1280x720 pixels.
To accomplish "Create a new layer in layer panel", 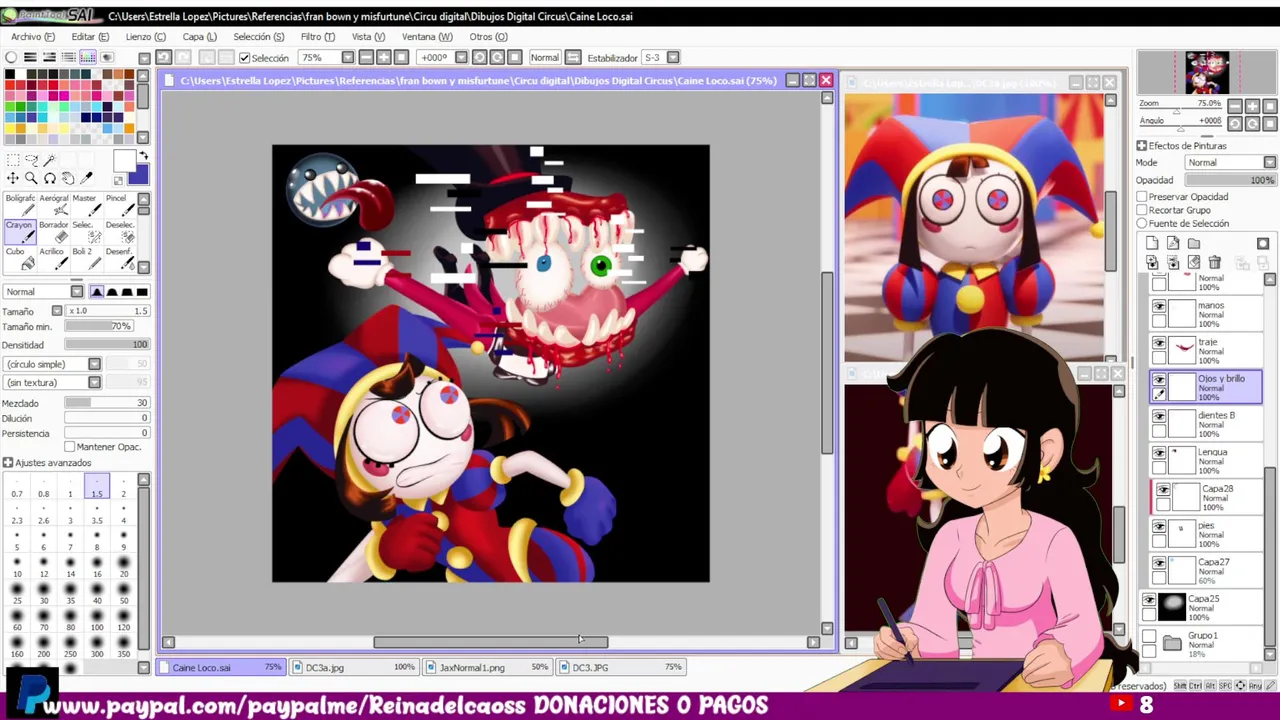I will point(1152,243).
